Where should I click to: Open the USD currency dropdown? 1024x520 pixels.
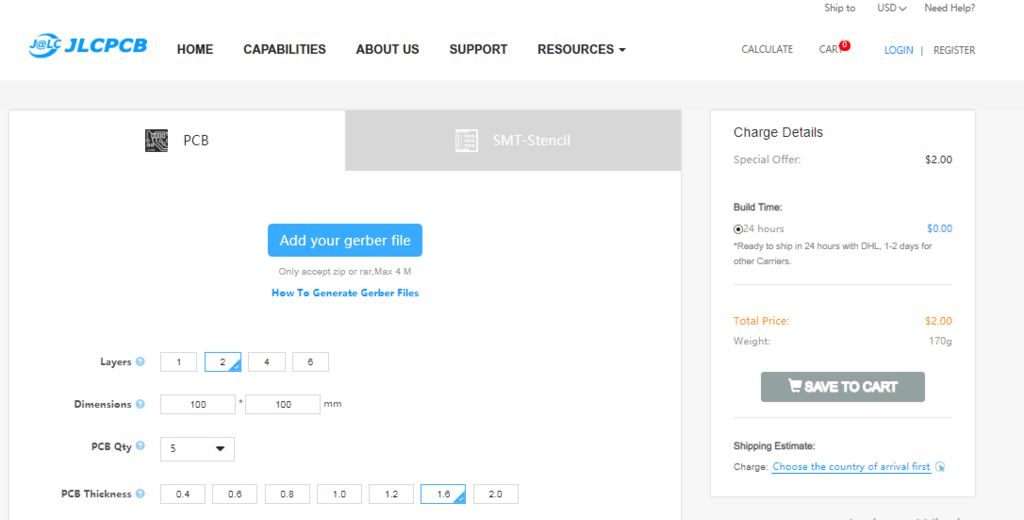(891, 8)
